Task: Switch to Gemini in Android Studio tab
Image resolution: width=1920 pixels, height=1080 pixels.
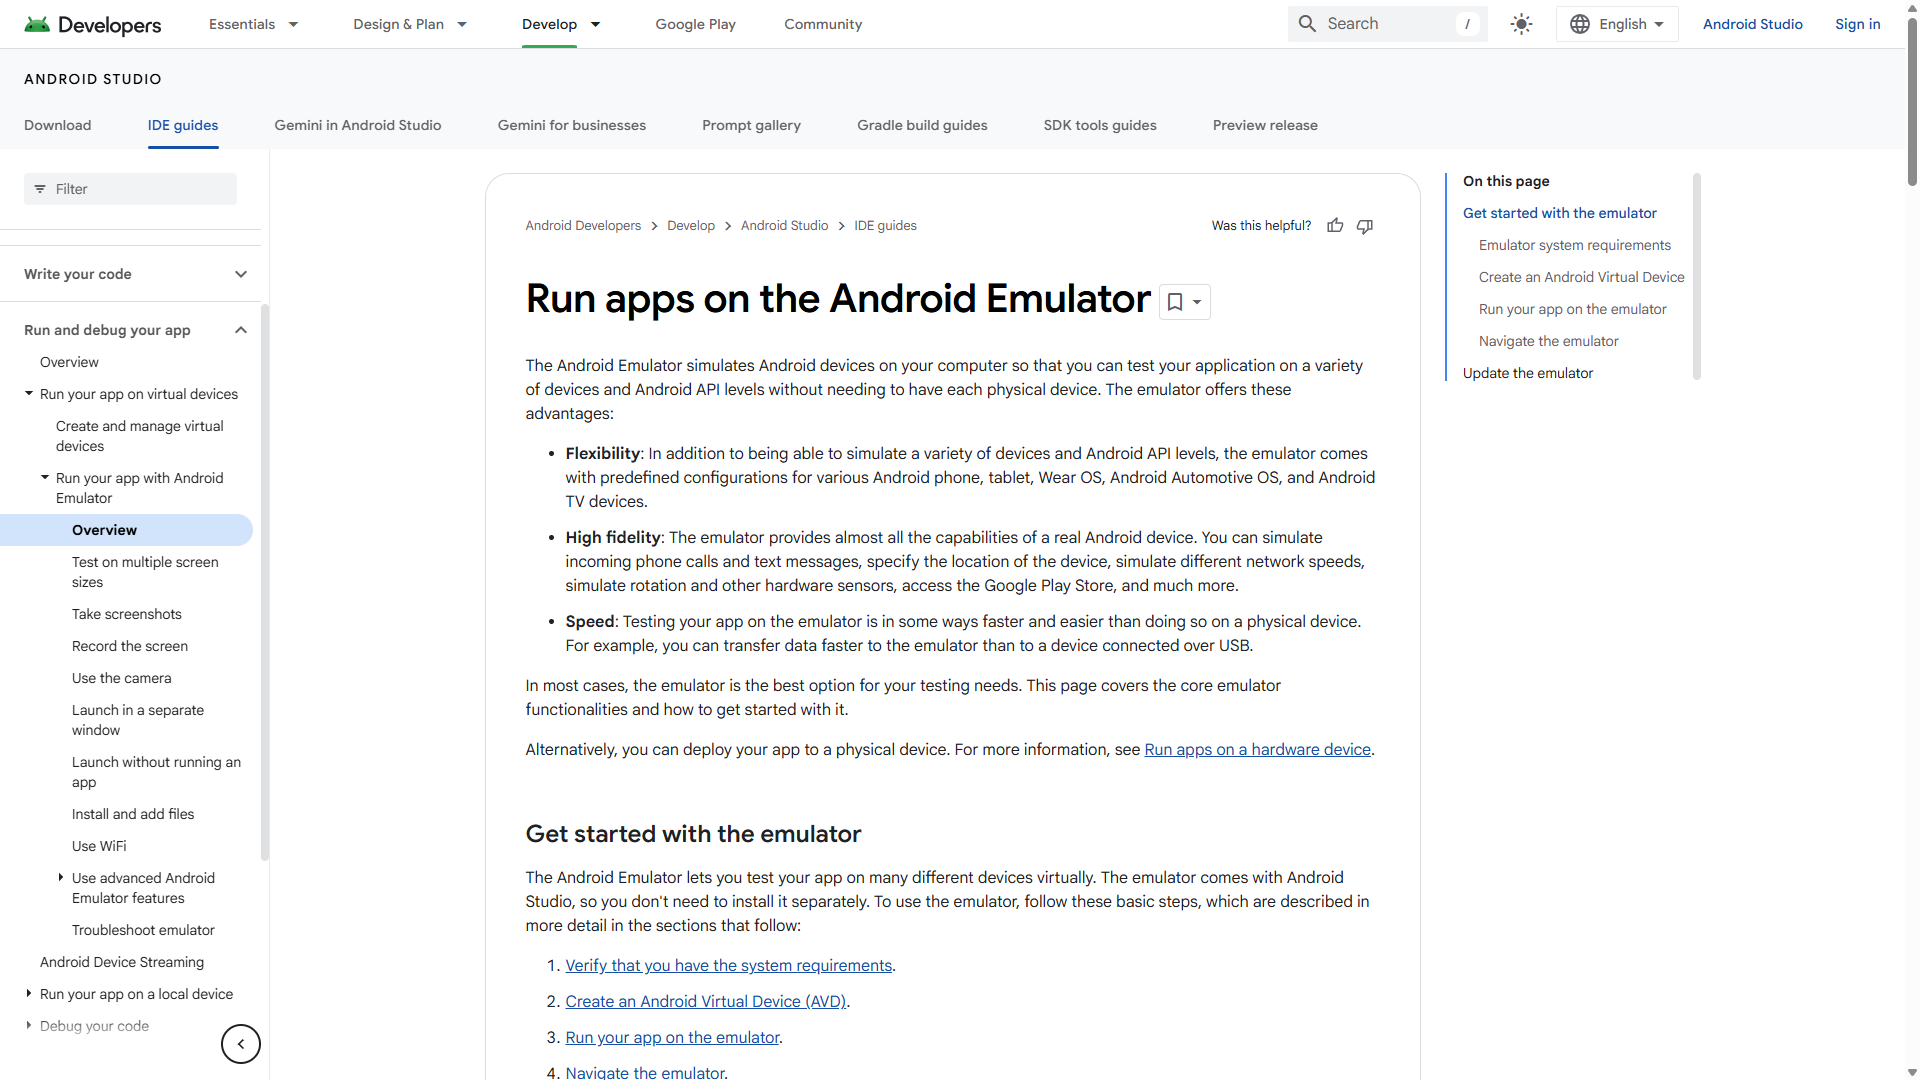Action: pyautogui.click(x=358, y=125)
